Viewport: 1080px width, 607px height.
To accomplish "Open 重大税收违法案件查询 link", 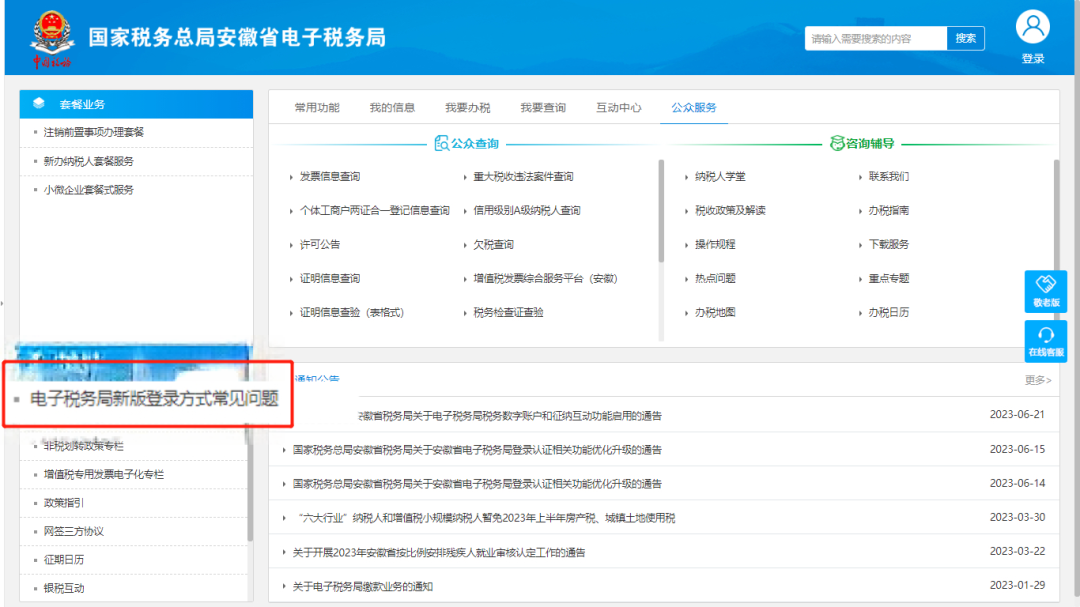I will [523, 177].
